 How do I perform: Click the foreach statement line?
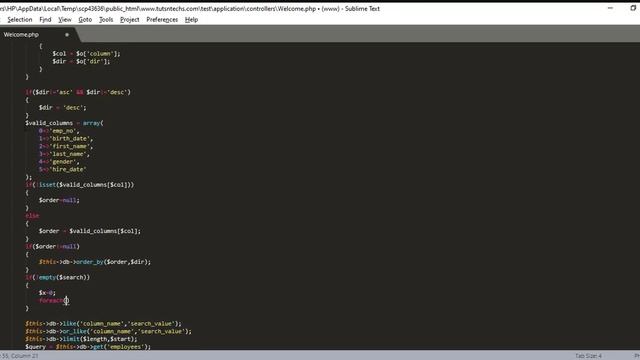coord(54,300)
